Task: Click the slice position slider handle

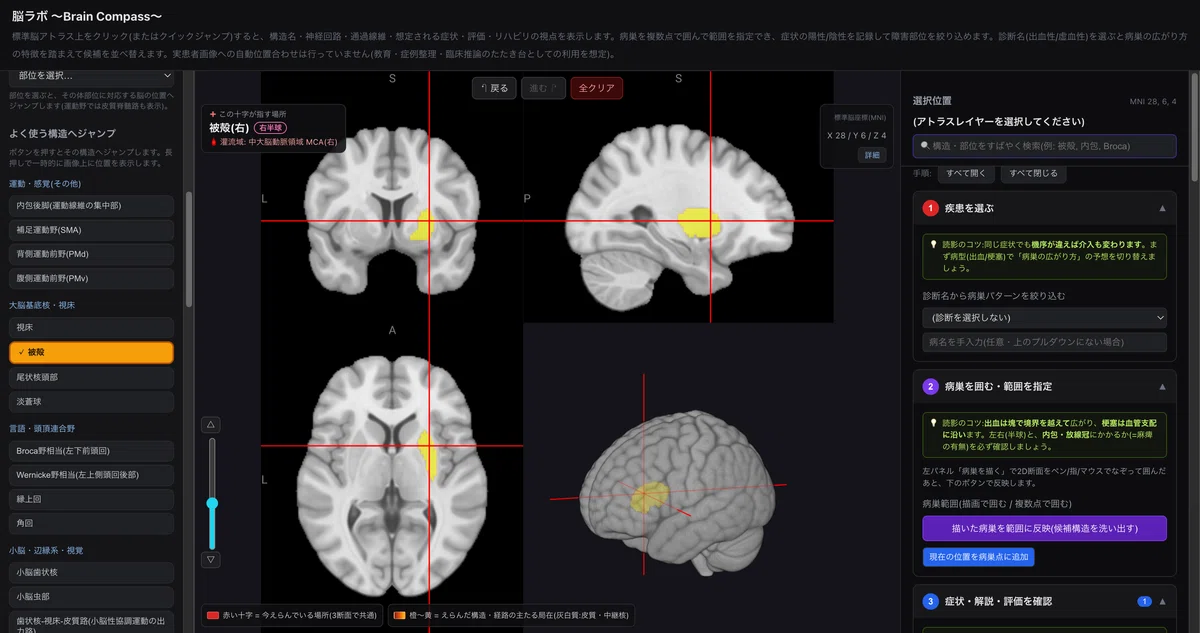Action: (211, 503)
